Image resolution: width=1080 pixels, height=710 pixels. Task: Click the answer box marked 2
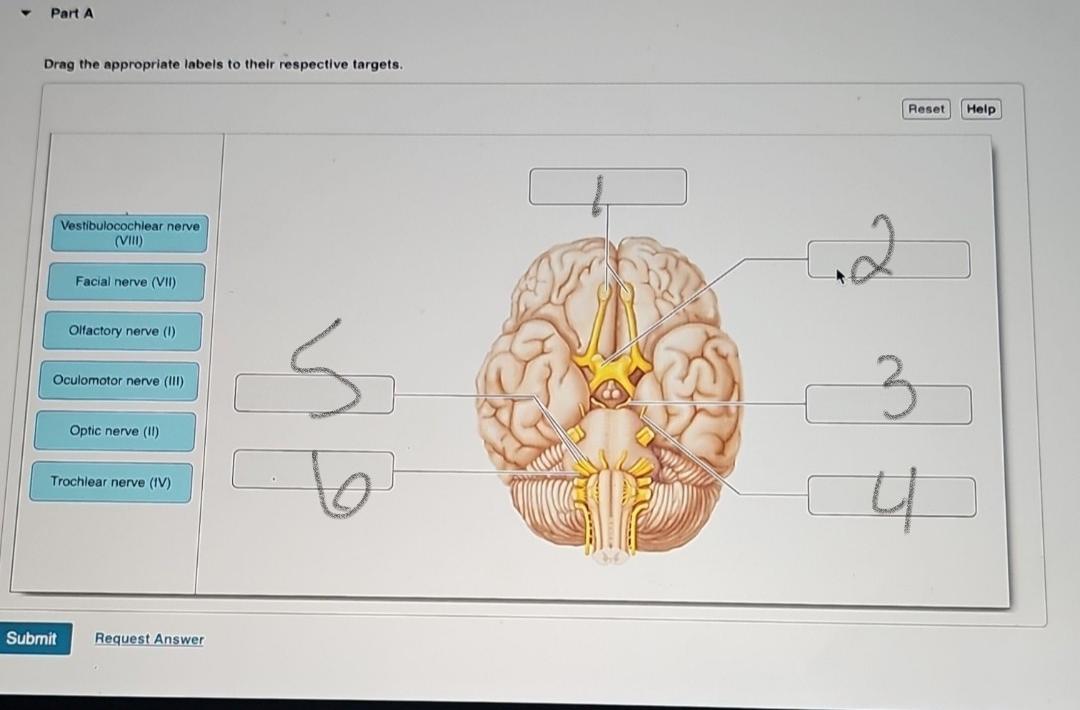tap(887, 258)
